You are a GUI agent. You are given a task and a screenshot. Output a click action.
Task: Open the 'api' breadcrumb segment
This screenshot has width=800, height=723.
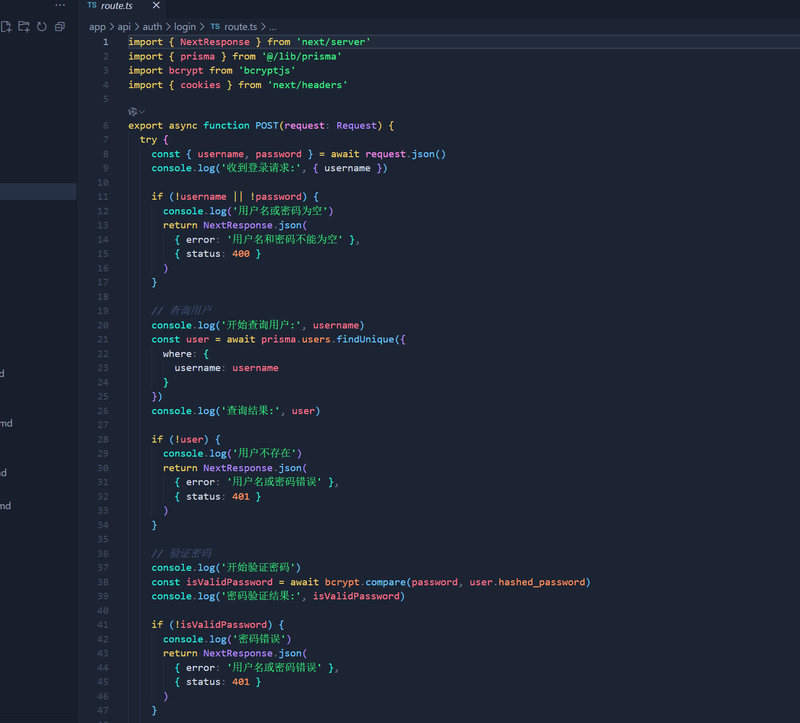(x=124, y=27)
